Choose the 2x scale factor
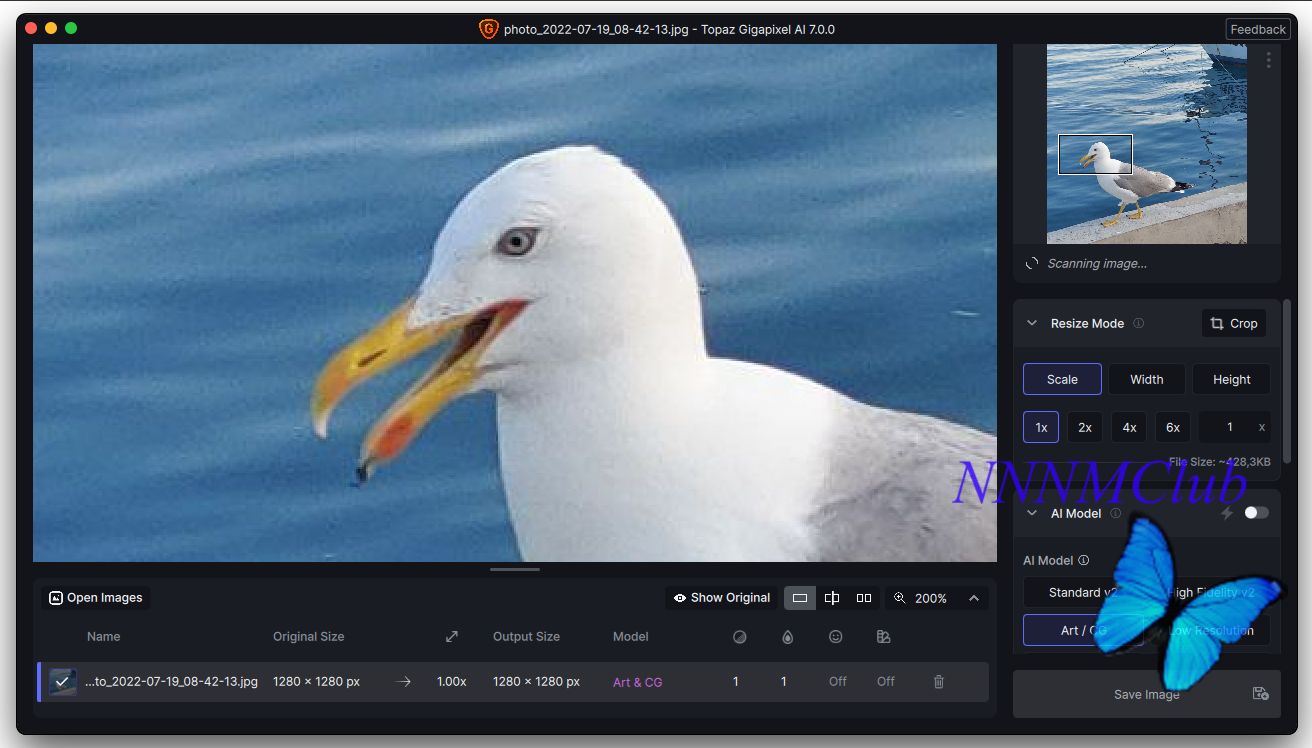The height and width of the screenshot is (748, 1312). (x=1085, y=427)
